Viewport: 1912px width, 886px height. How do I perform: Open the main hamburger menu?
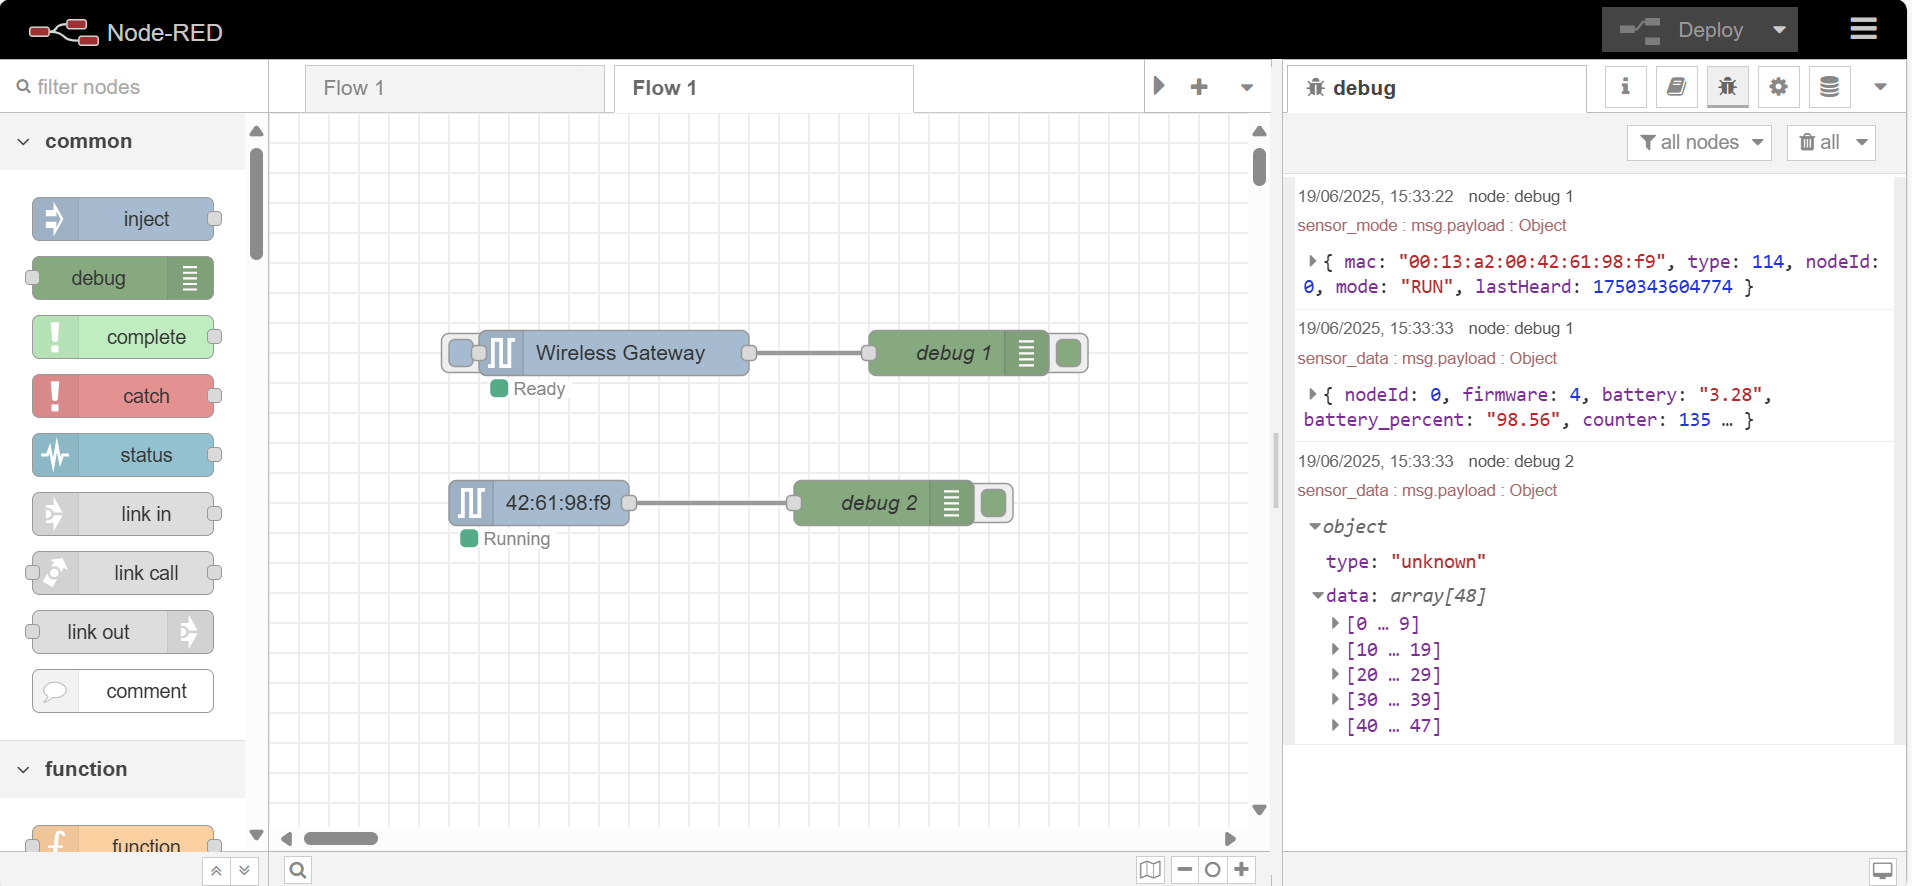click(1863, 29)
